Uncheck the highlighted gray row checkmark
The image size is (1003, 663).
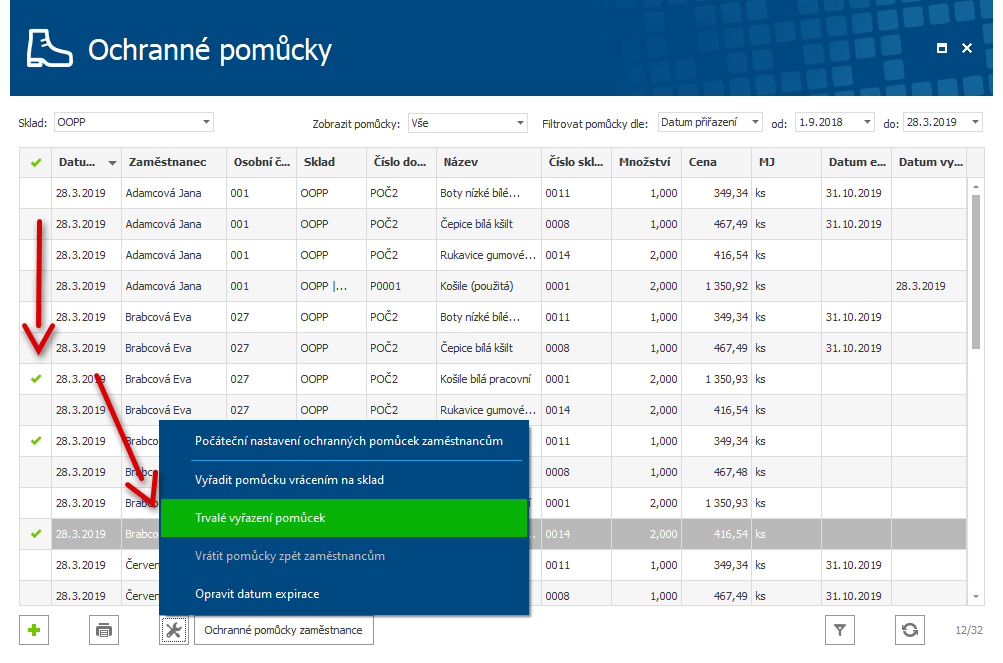pyautogui.click(x=36, y=534)
